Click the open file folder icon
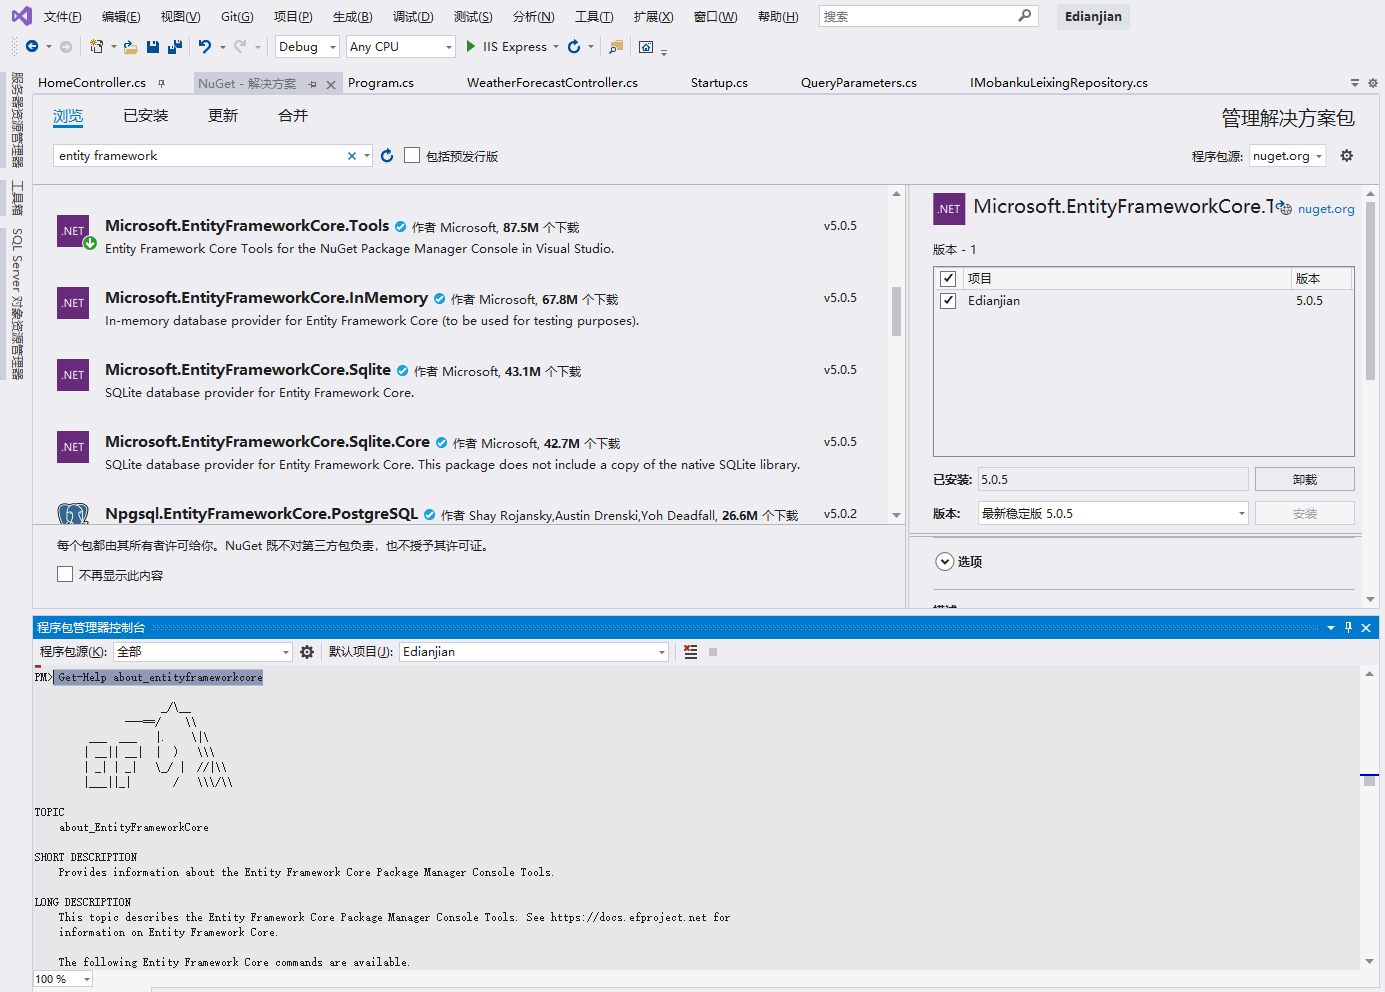Screen dimensions: 1385x992 [130, 47]
